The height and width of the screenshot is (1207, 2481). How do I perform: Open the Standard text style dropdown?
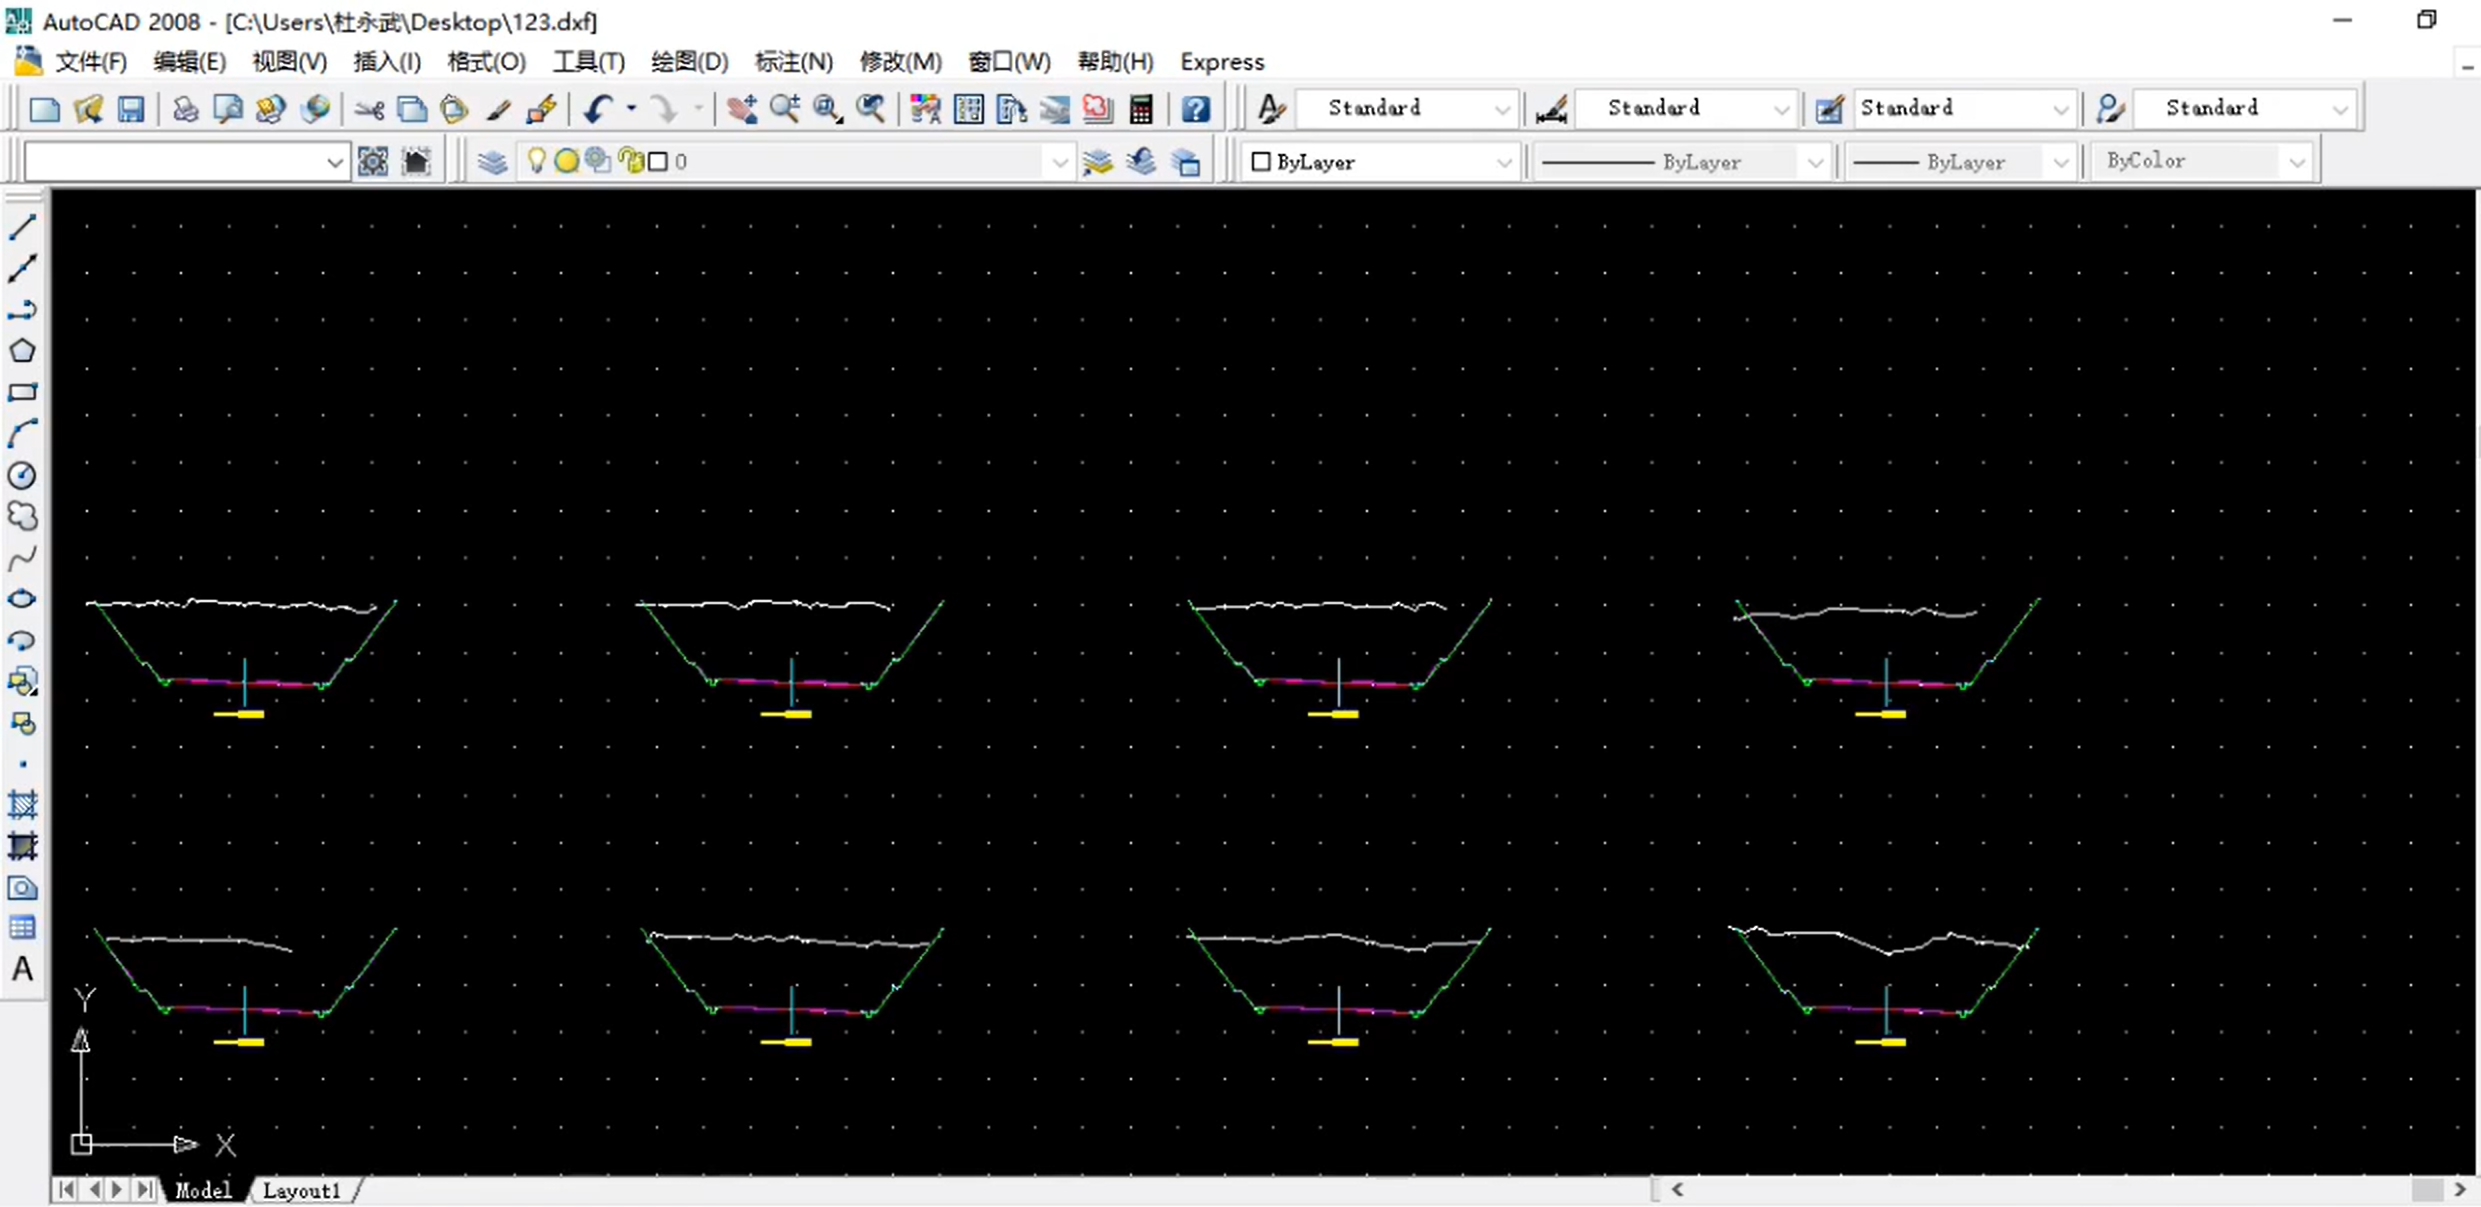click(x=1501, y=108)
